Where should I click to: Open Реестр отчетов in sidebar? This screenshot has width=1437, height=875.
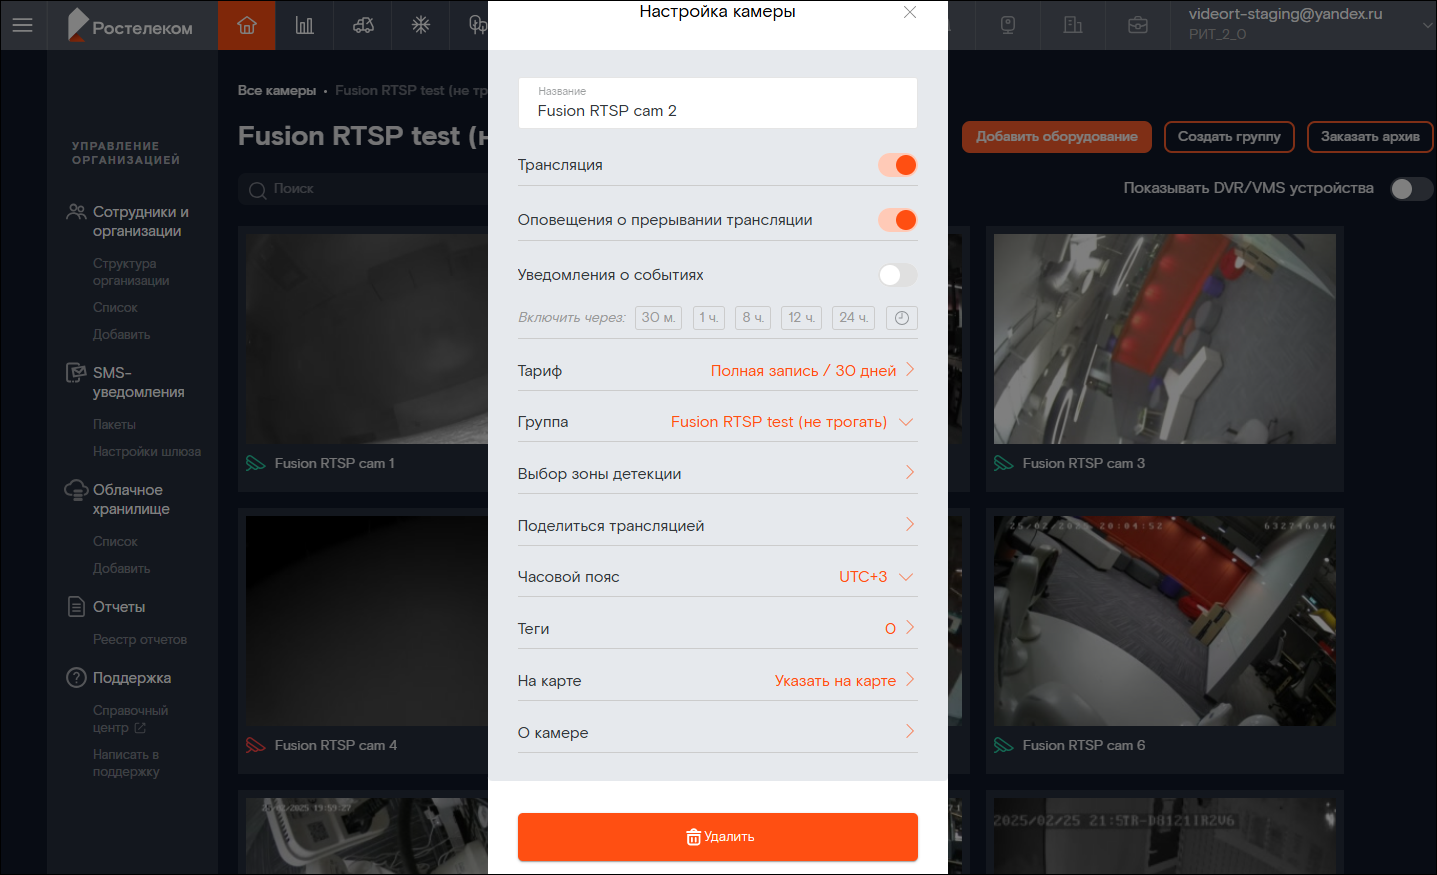coord(140,640)
